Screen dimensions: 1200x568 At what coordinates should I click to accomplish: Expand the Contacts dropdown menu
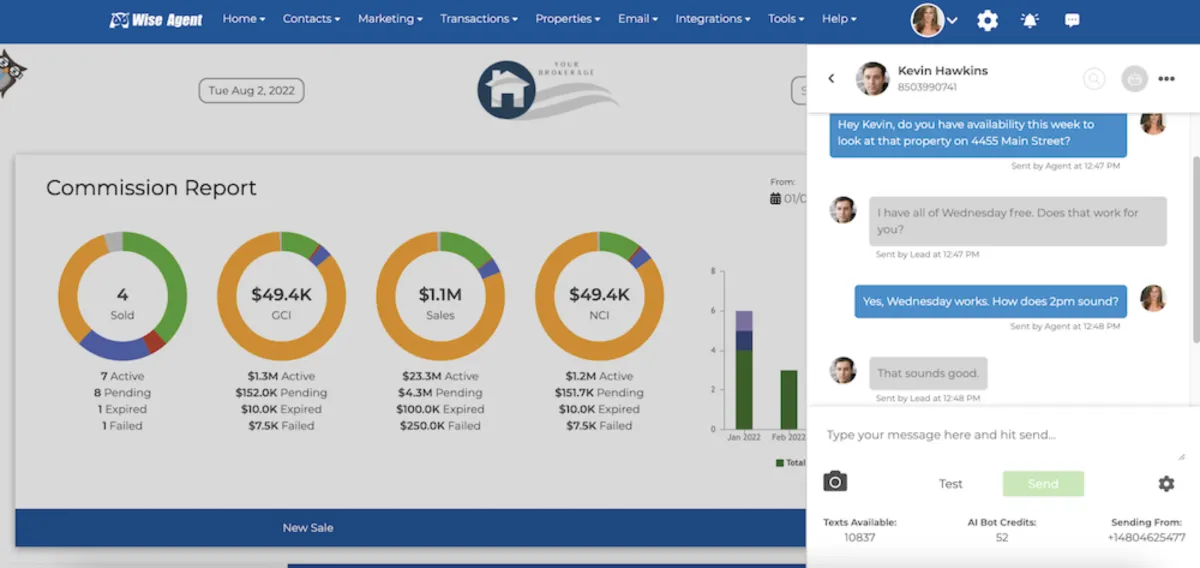tap(311, 19)
